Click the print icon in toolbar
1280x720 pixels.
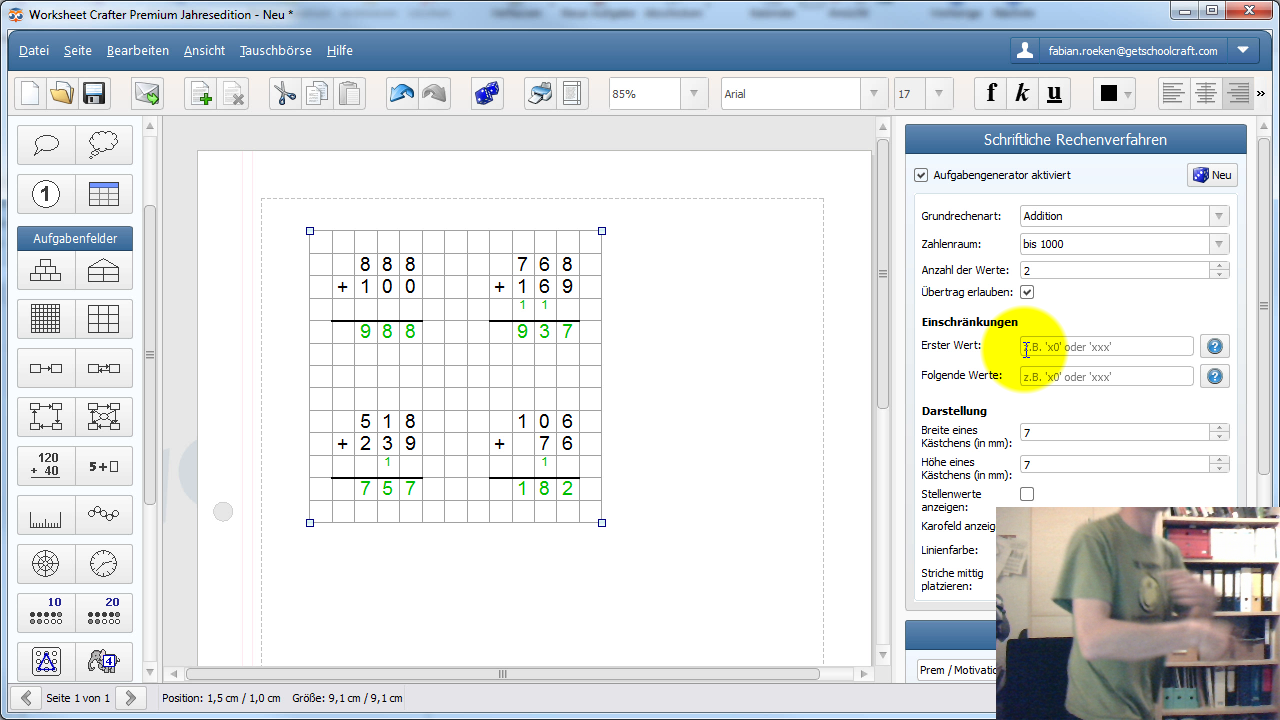(x=540, y=94)
